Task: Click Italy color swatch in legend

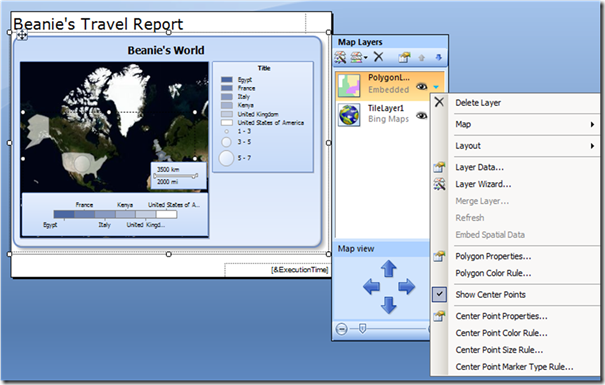Action: (x=226, y=96)
